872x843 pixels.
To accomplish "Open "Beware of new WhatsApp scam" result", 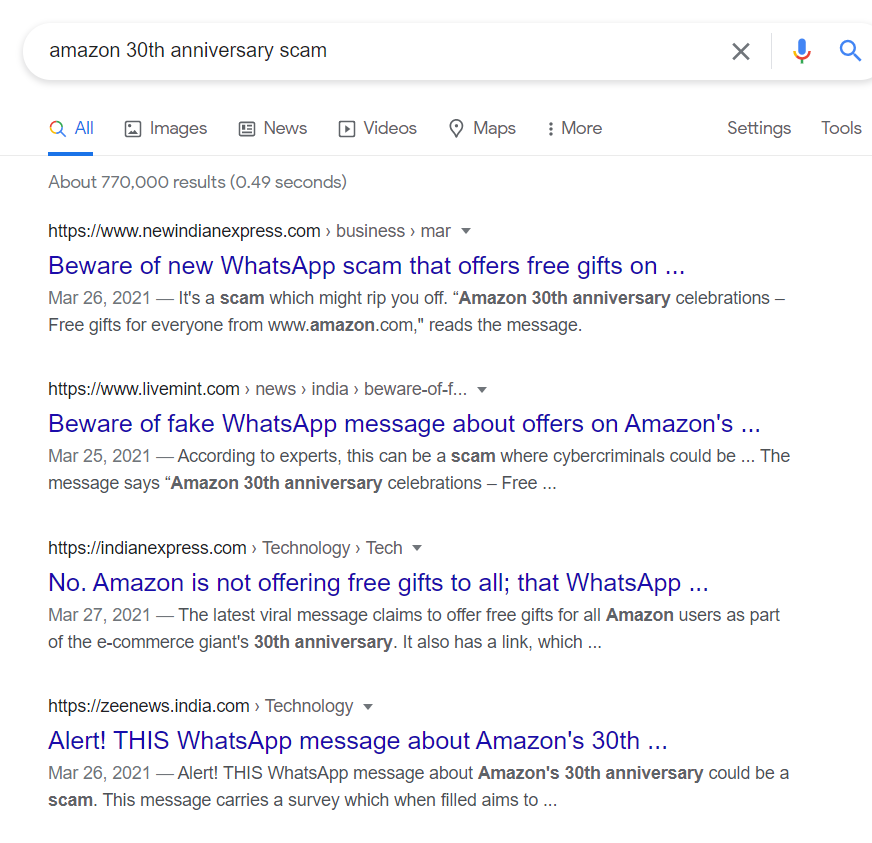I will pyautogui.click(x=366, y=266).
